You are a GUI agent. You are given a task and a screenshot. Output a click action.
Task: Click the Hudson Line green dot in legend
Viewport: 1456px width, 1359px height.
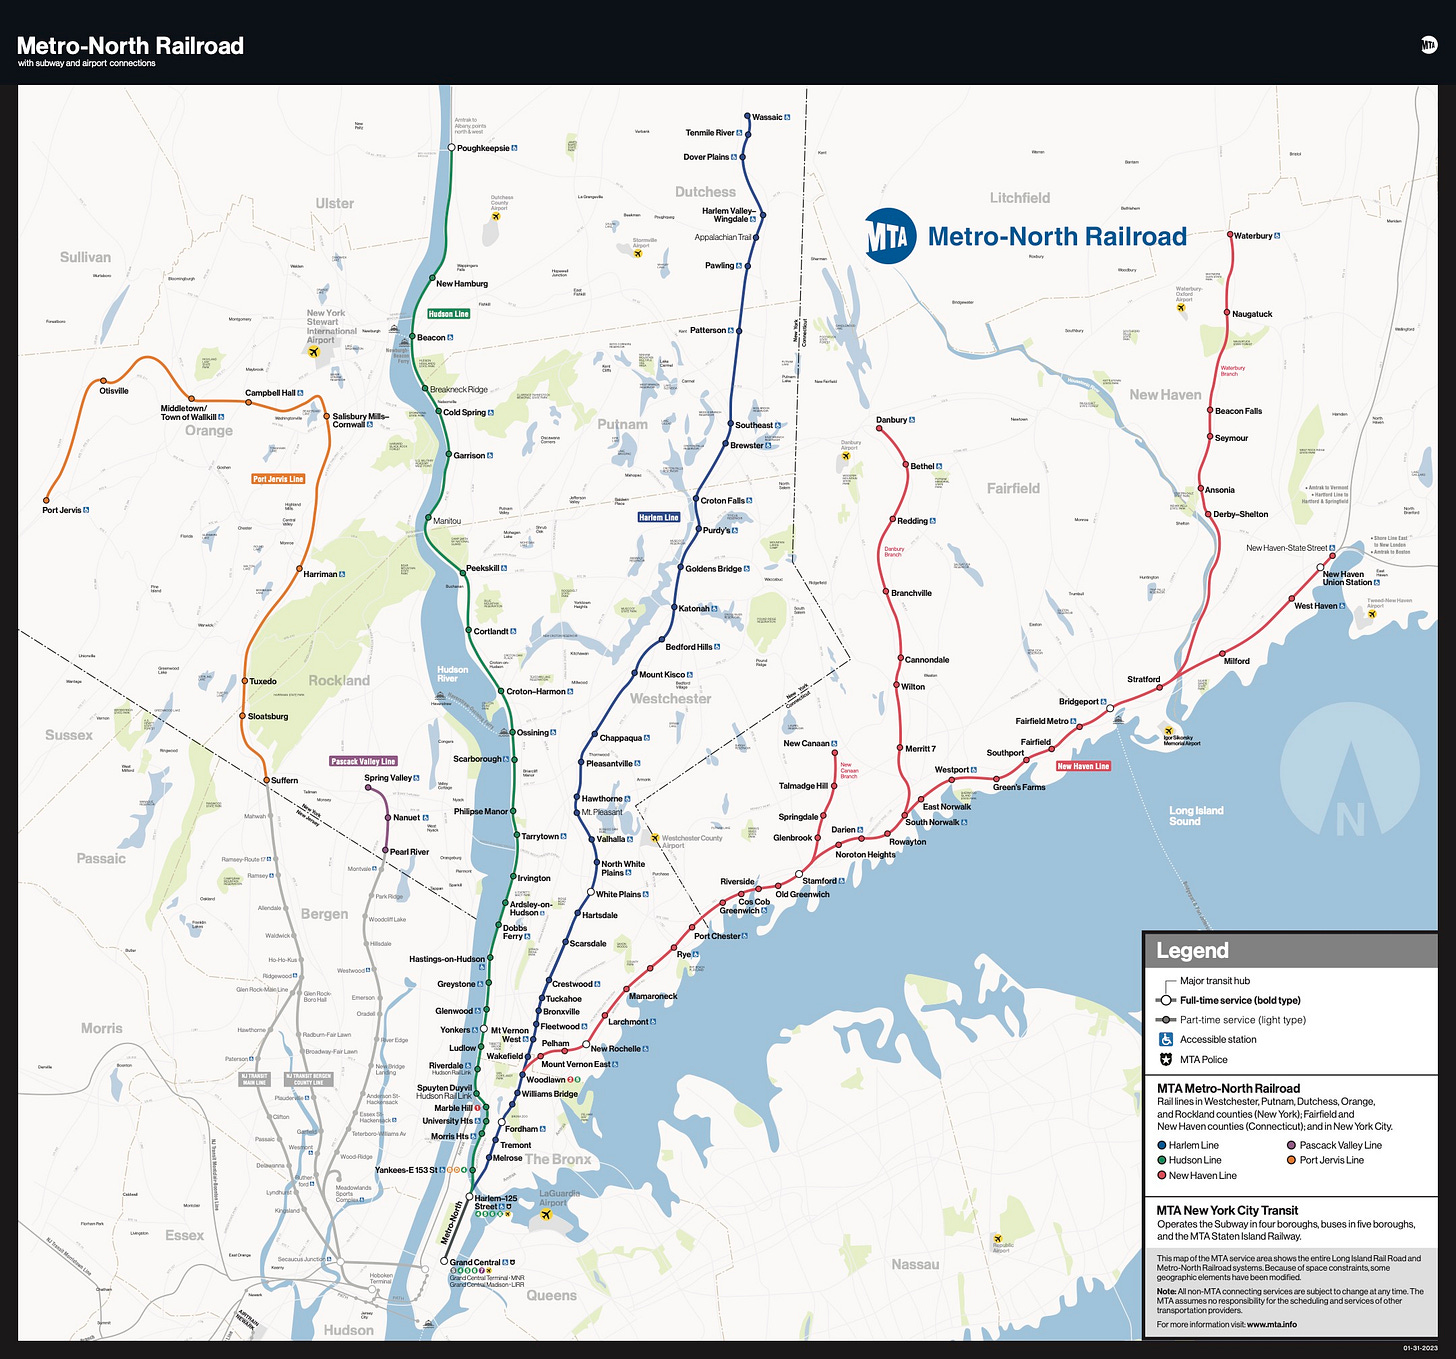pos(1162,1160)
